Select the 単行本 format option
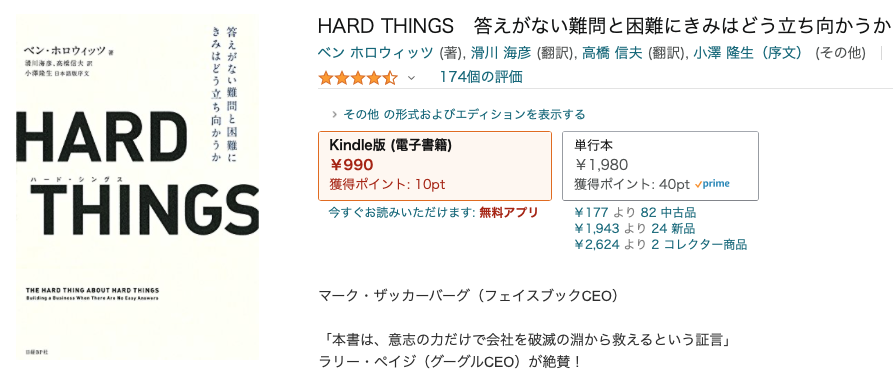 click(660, 166)
